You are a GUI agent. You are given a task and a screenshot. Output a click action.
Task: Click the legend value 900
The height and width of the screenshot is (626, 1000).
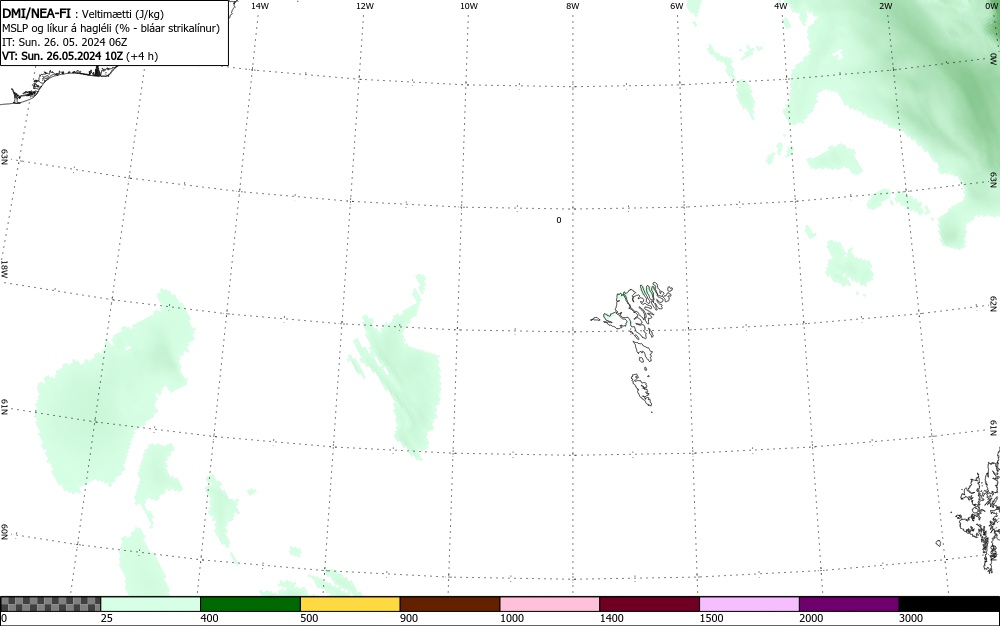click(409, 618)
